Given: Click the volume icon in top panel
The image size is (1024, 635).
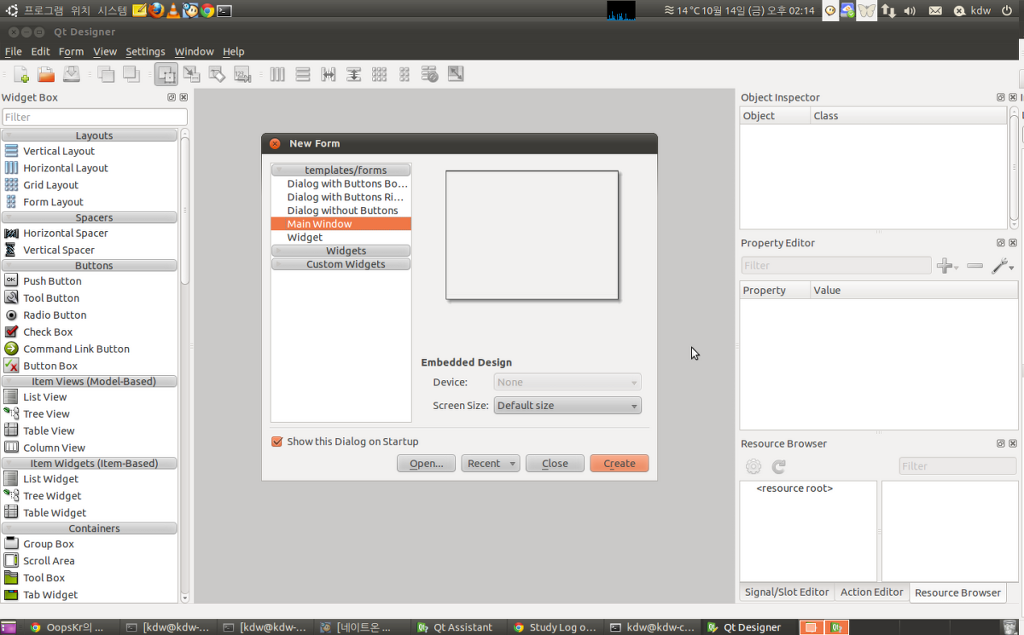Looking at the screenshot, I should 910,10.
